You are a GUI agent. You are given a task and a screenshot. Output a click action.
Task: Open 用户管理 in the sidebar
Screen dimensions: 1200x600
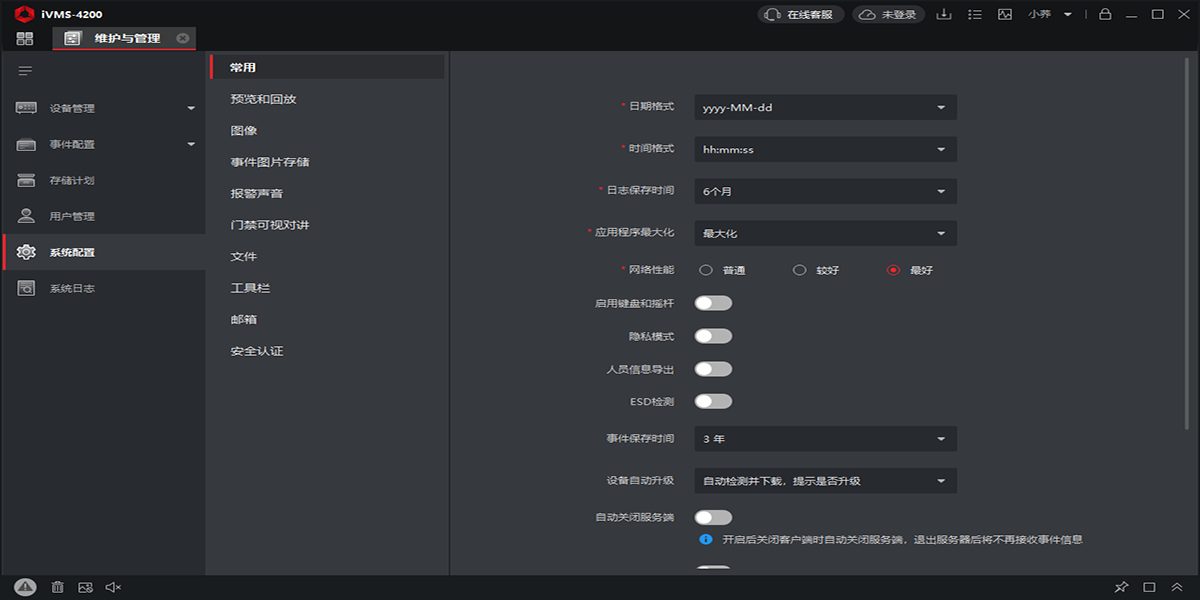(x=102, y=216)
